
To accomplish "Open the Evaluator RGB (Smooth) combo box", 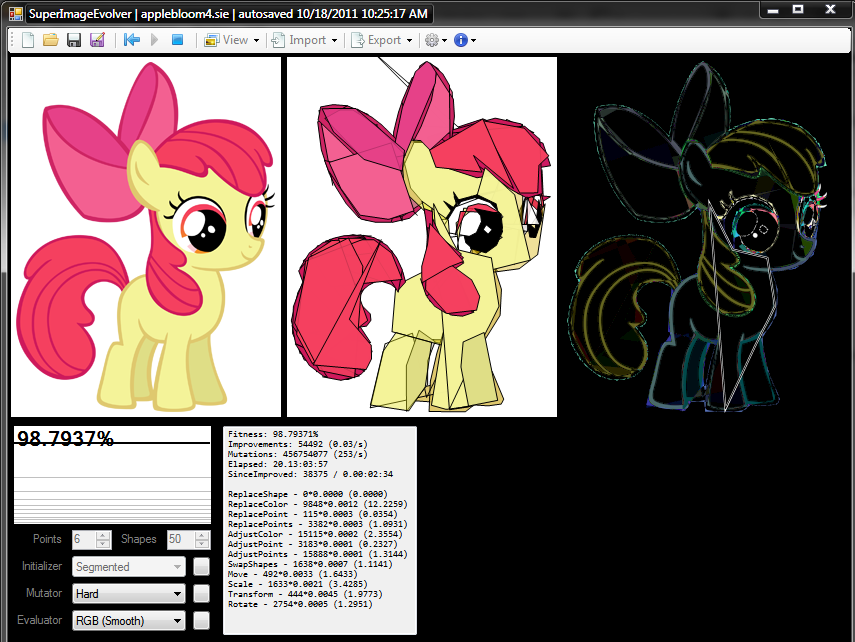I will click(129, 621).
